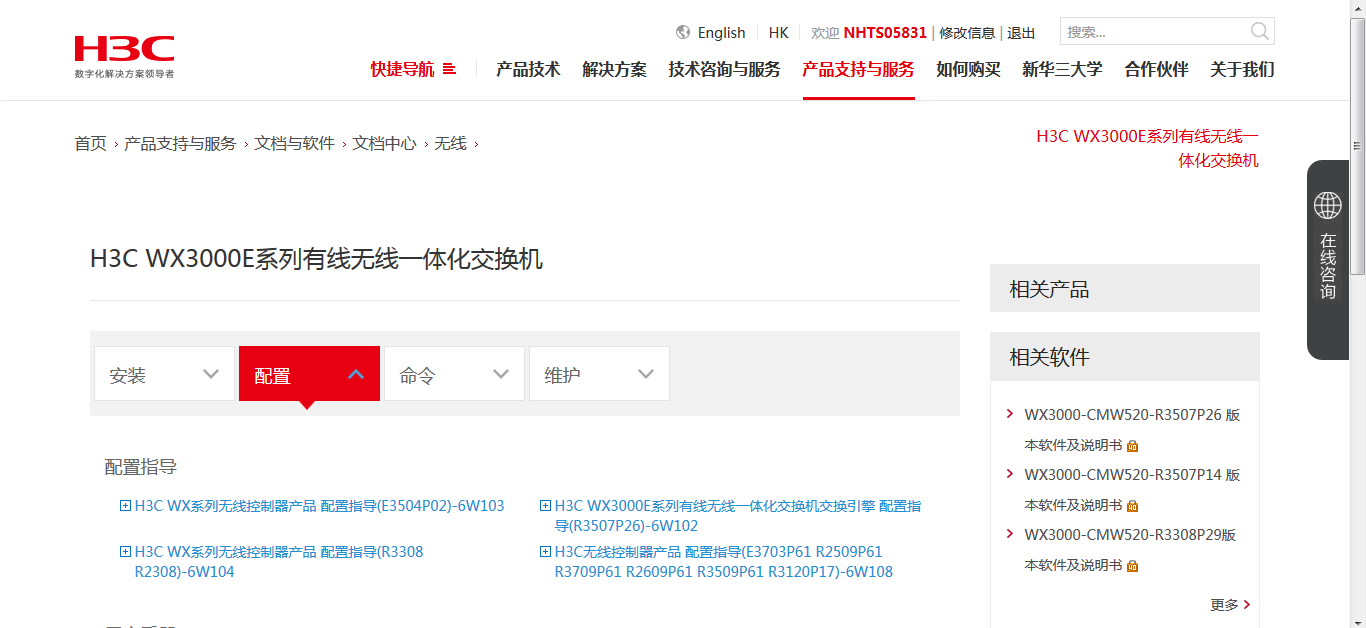Expand the 维护 dropdown tab
The width and height of the screenshot is (1366, 628).
point(599,374)
